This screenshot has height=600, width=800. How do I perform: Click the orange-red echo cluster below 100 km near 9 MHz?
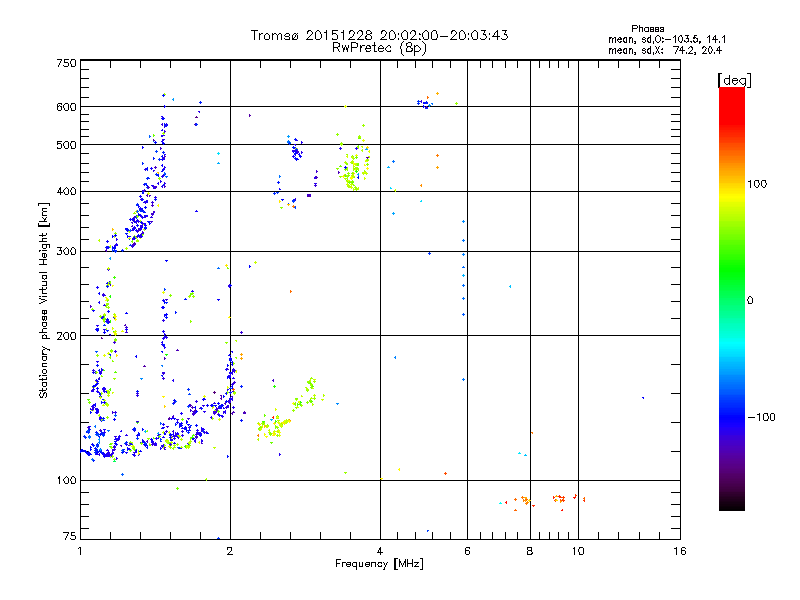point(559,498)
